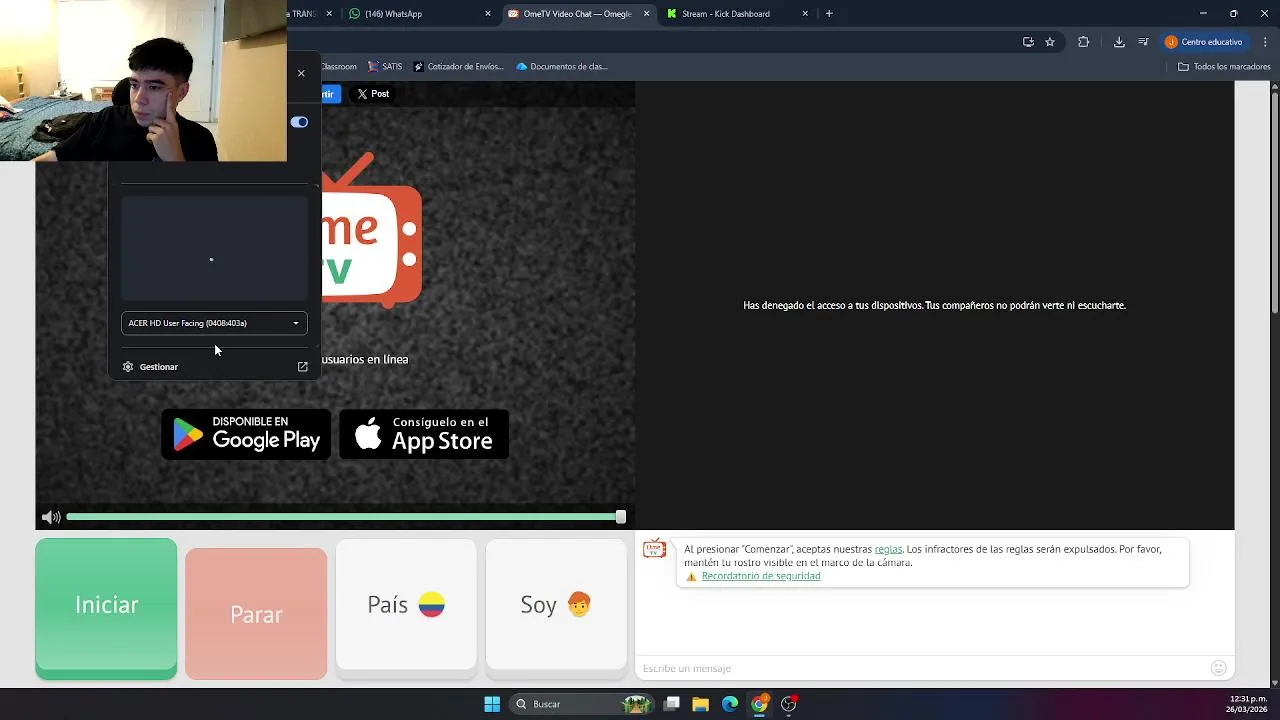Open Task View on the taskbar
Image resolution: width=1280 pixels, height=720 pixels.
coord(672,704)
